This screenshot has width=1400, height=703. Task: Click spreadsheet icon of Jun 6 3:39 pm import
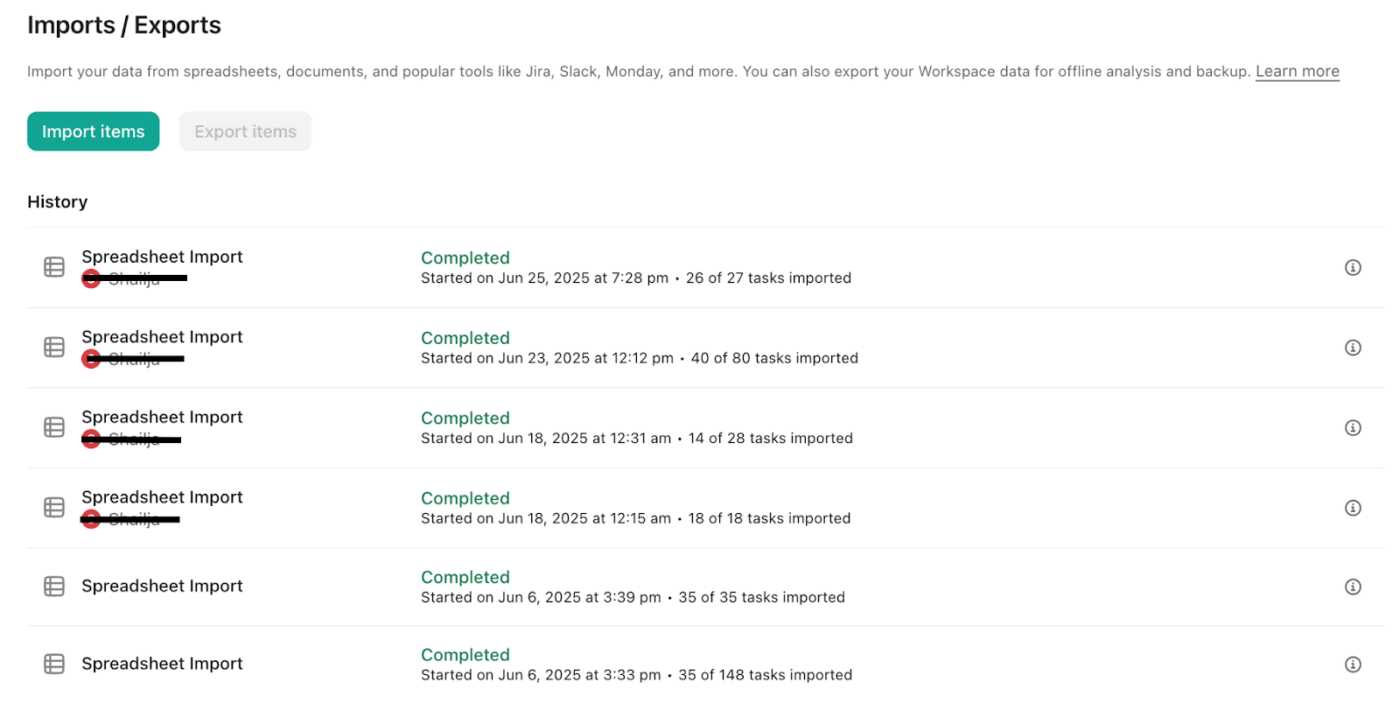tap(54, 586)
